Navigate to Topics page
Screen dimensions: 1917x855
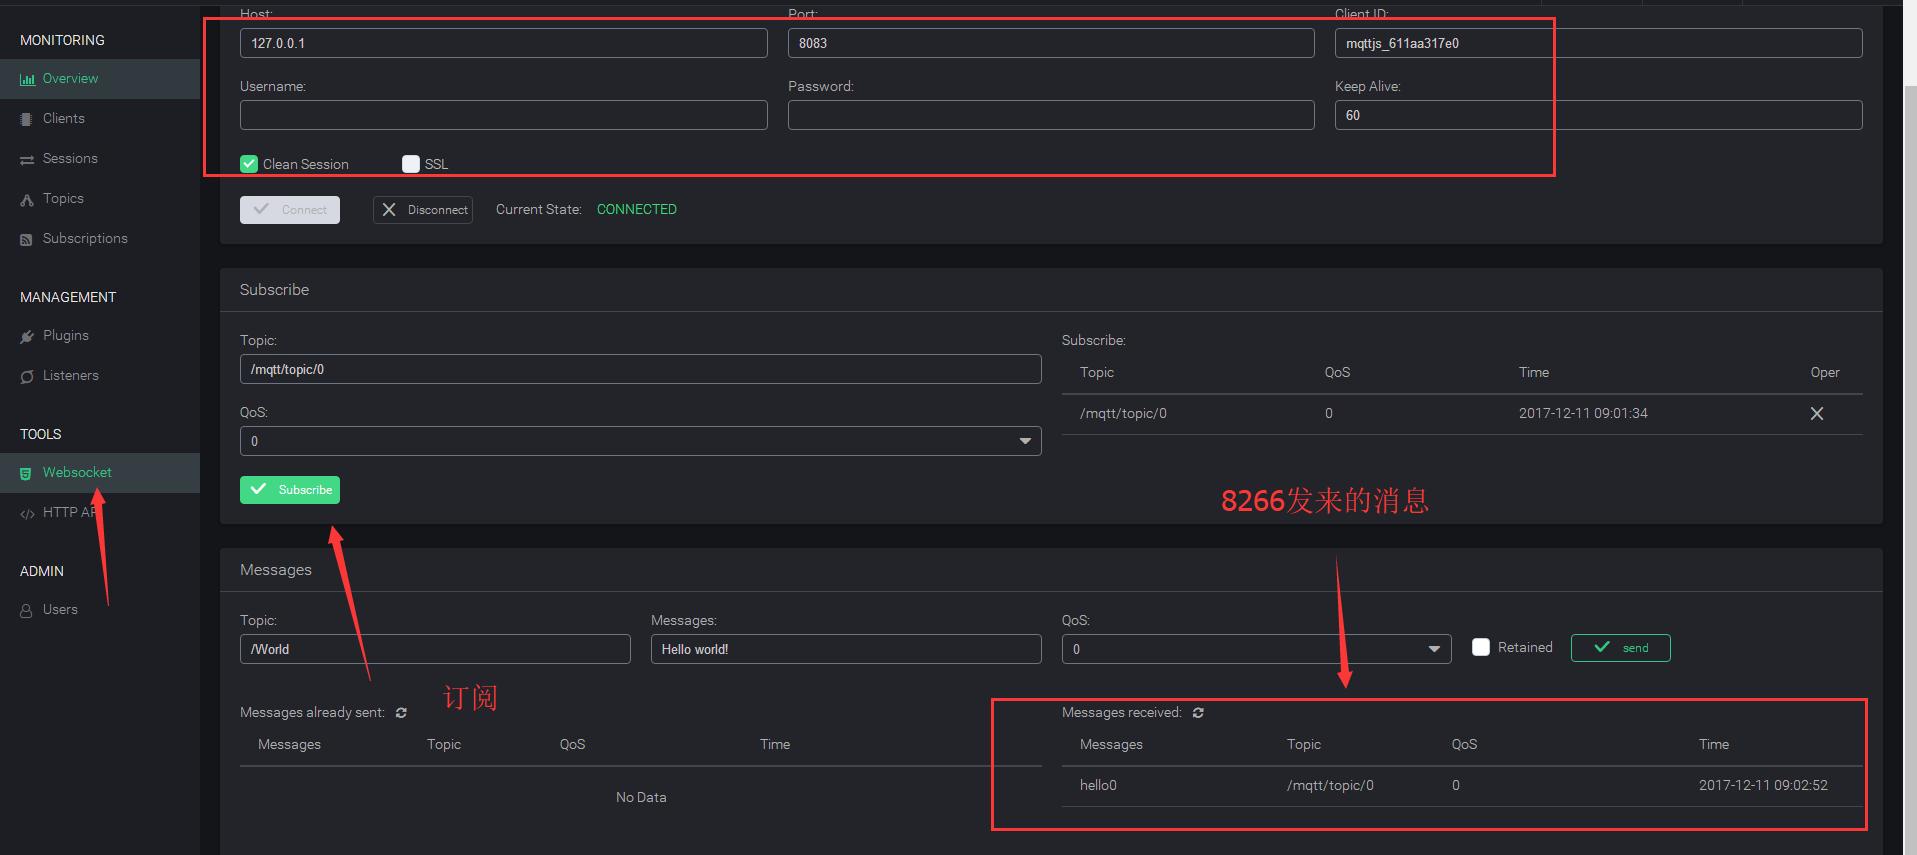click(63, 199)
